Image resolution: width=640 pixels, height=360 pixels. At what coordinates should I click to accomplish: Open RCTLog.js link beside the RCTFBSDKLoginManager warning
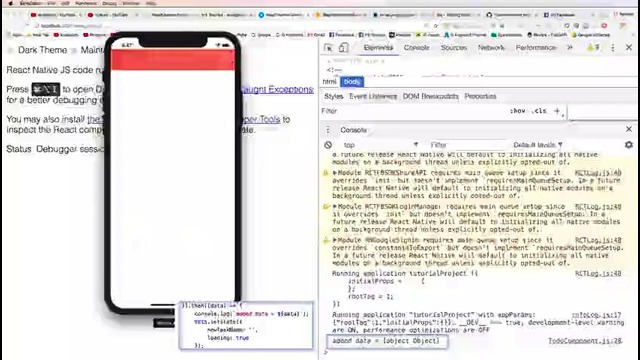click(598, 207)
